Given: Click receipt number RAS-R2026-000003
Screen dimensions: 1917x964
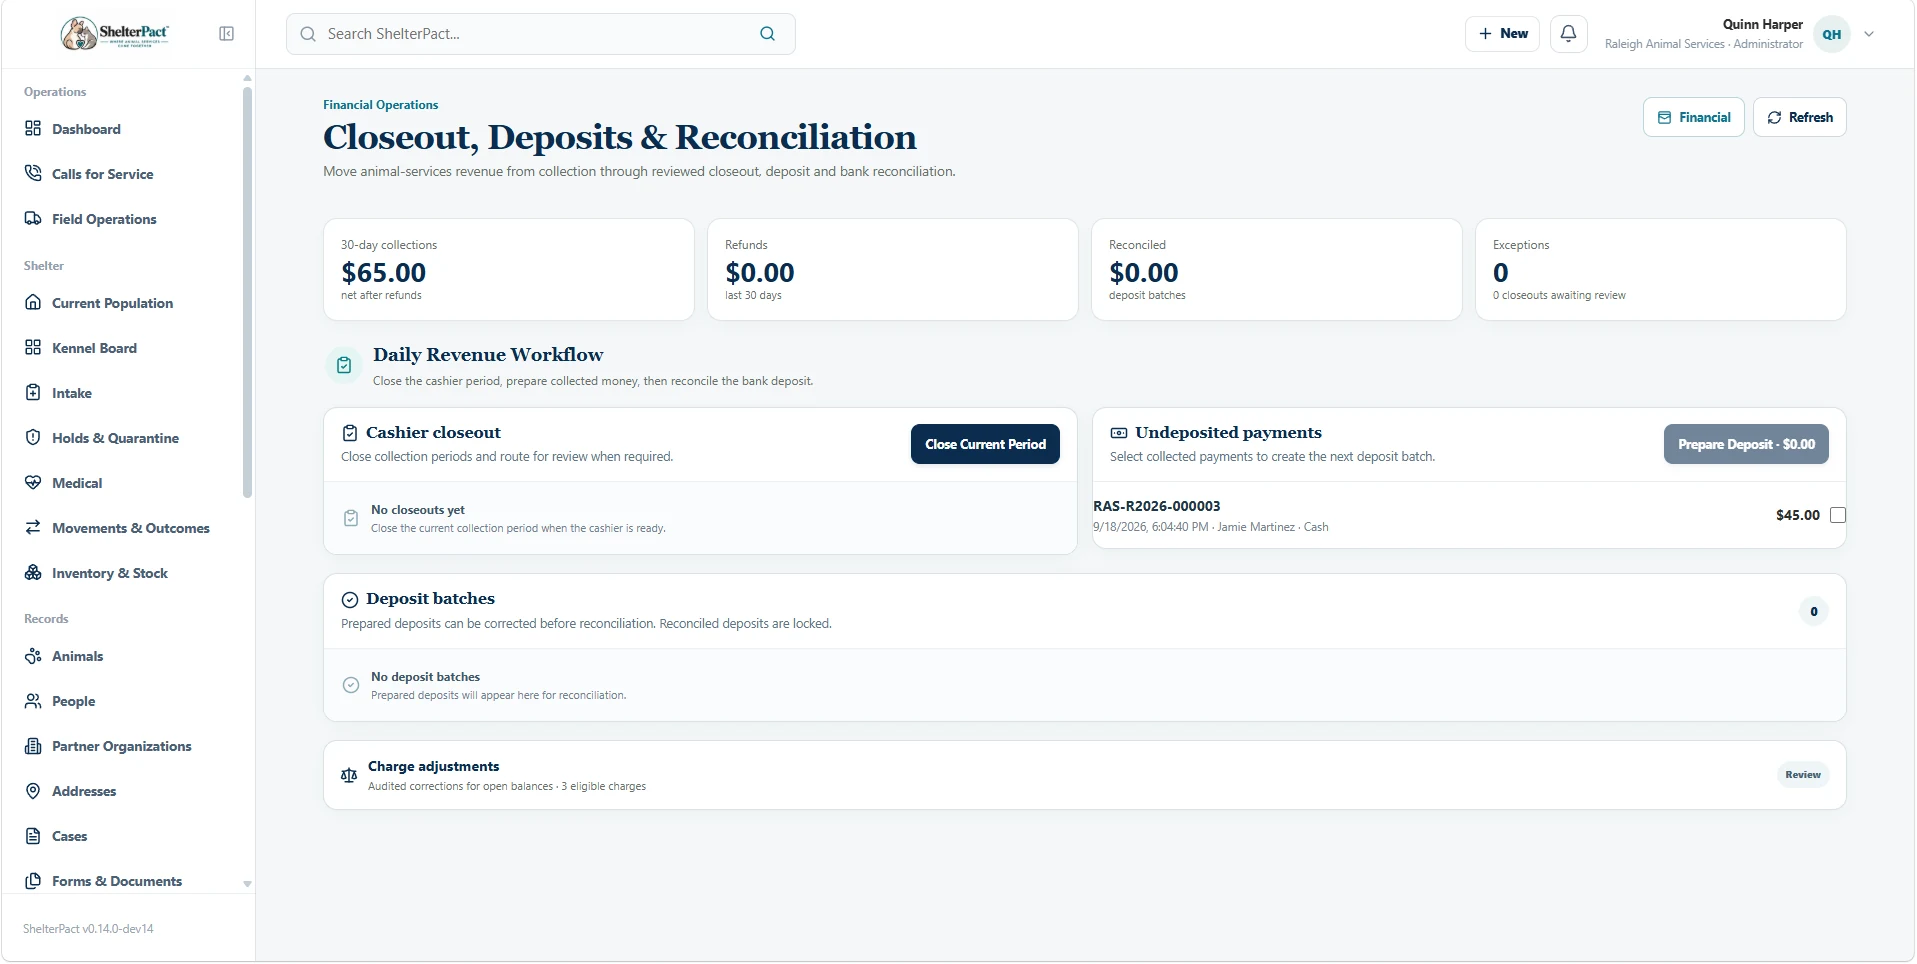Looking at the screenshot, I should point(1156,506).
